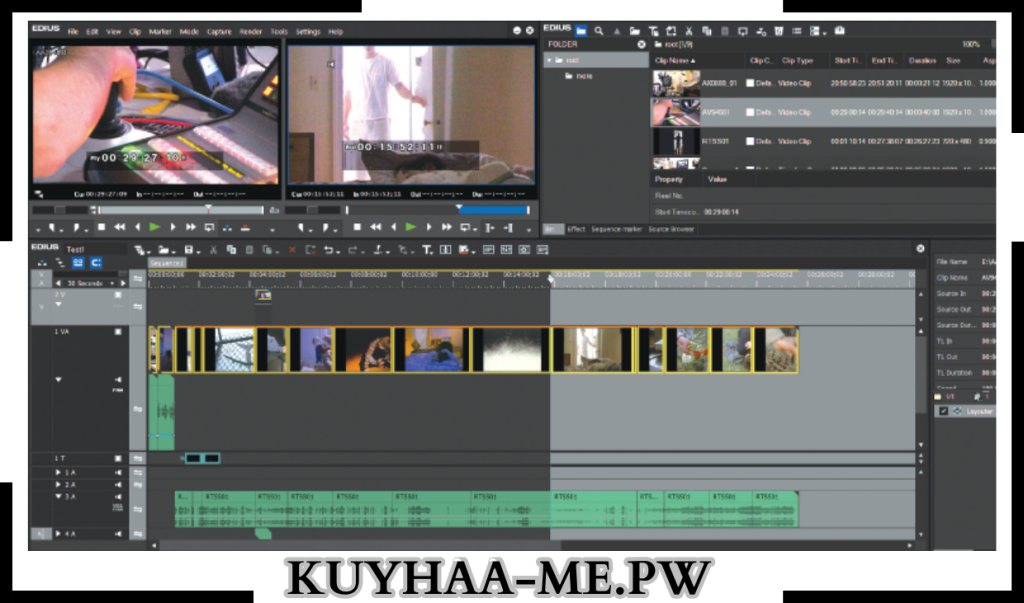
Task: Click the Clip Type column header
Action: [x=797, y=61]
